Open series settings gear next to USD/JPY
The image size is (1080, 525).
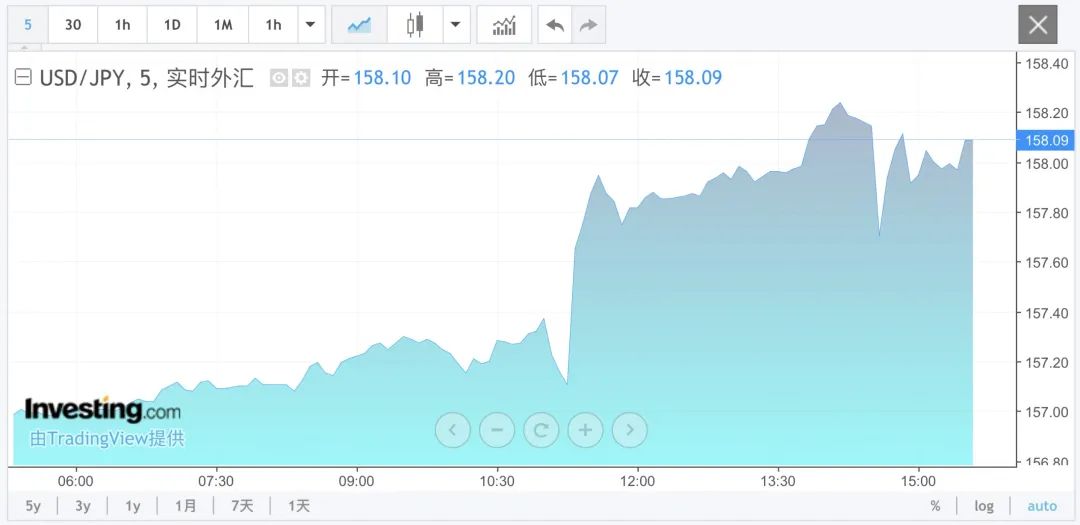point(301,78)
